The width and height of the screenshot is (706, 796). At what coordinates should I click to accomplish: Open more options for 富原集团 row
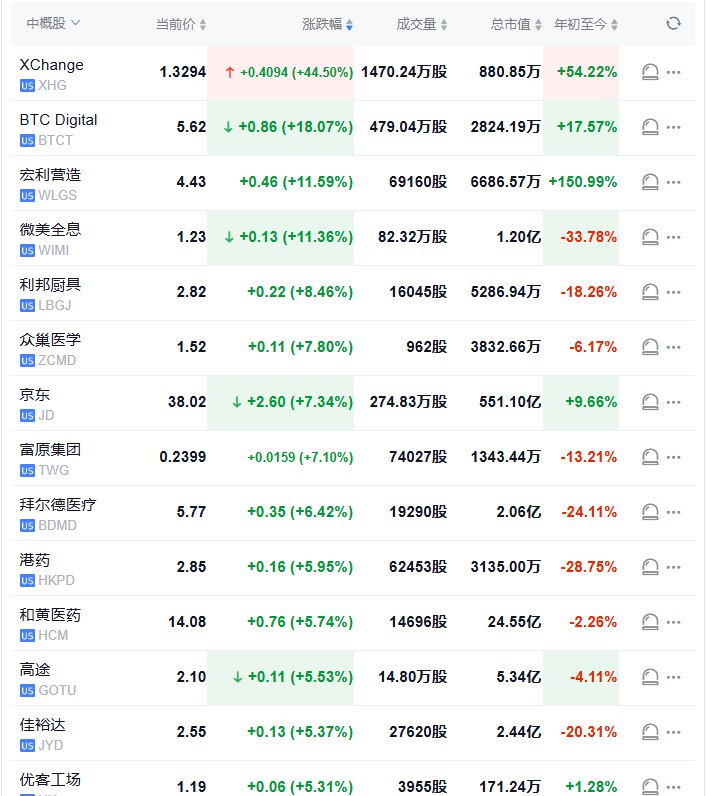click(674, 457)
